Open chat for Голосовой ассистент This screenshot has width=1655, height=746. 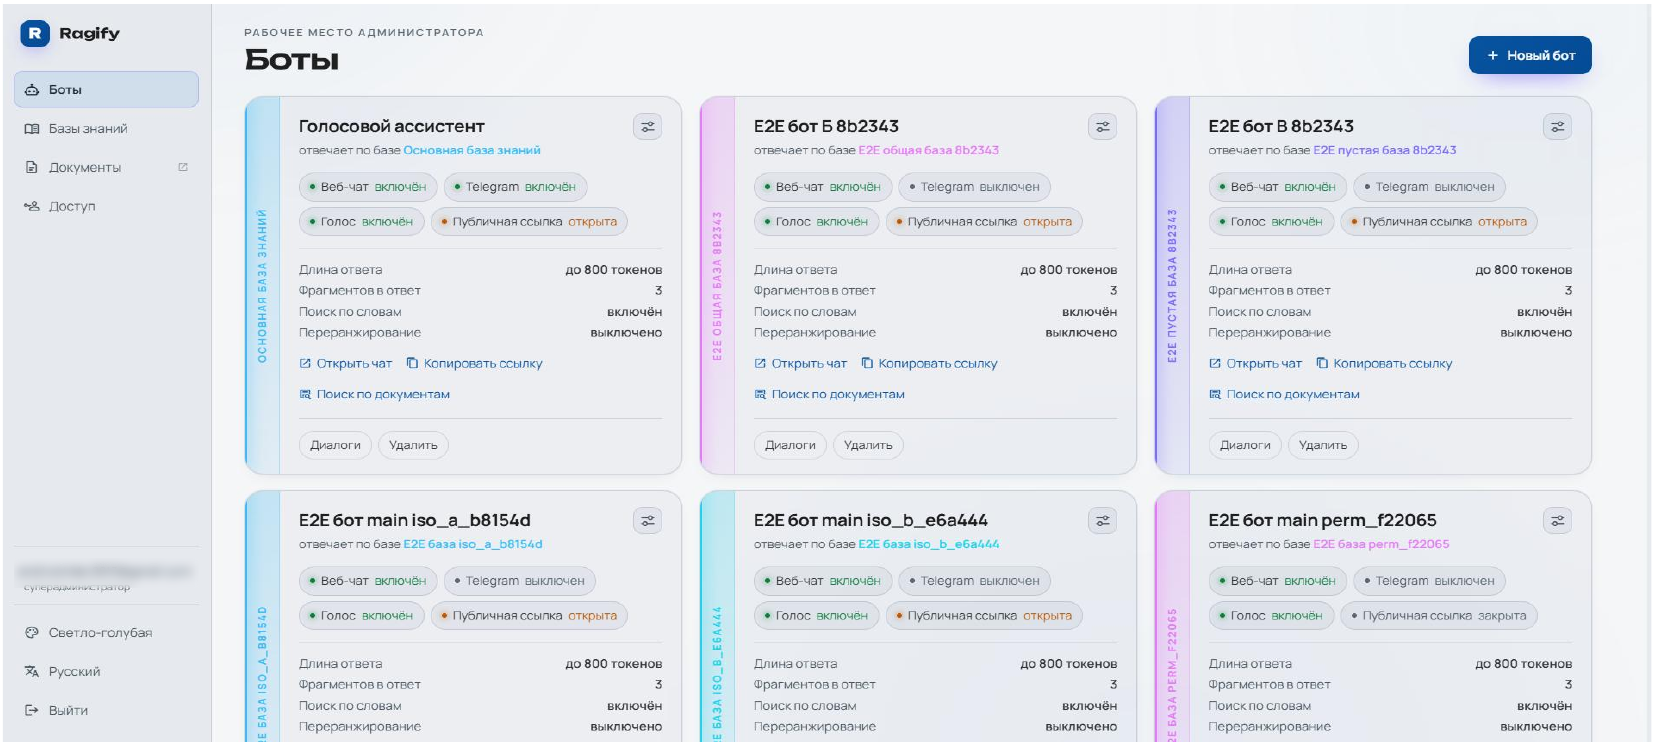click(346, 364)
